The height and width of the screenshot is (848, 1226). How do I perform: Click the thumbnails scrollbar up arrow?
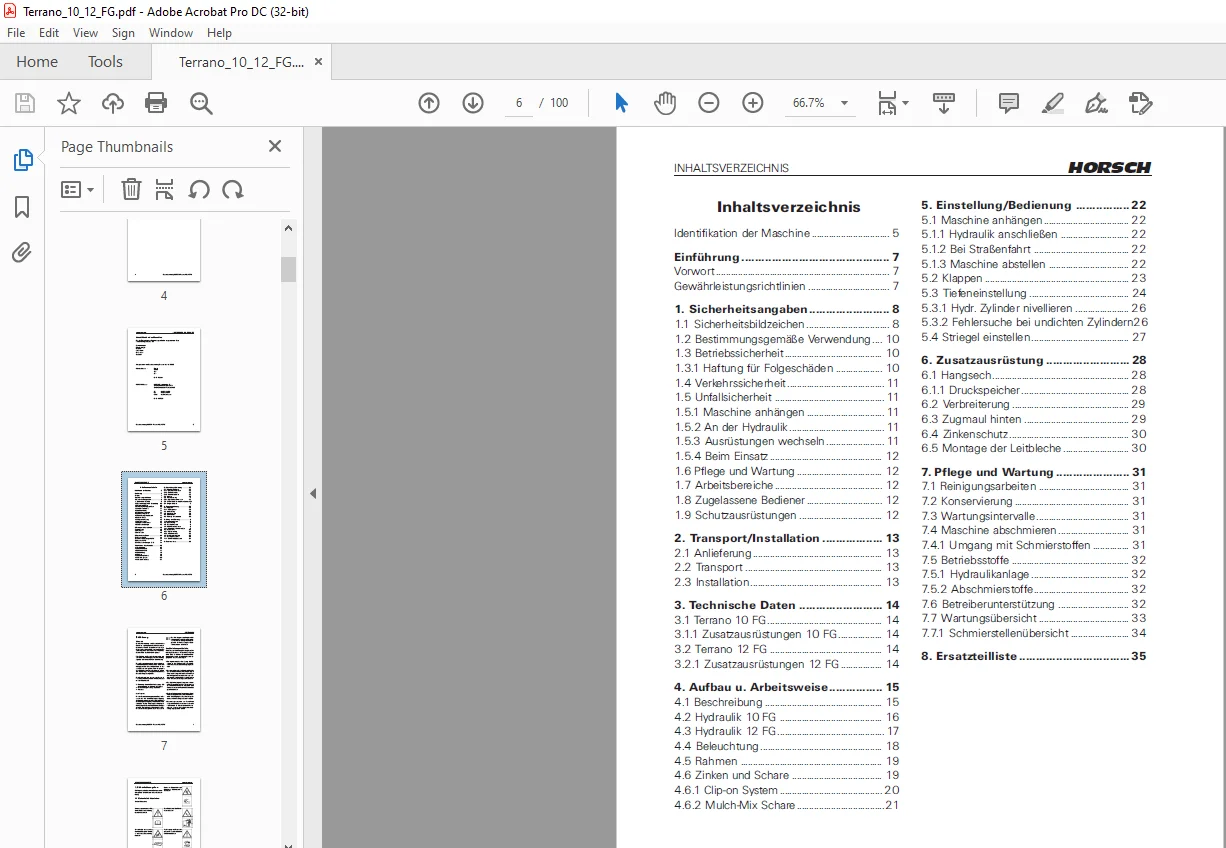(x=288, y=228)
